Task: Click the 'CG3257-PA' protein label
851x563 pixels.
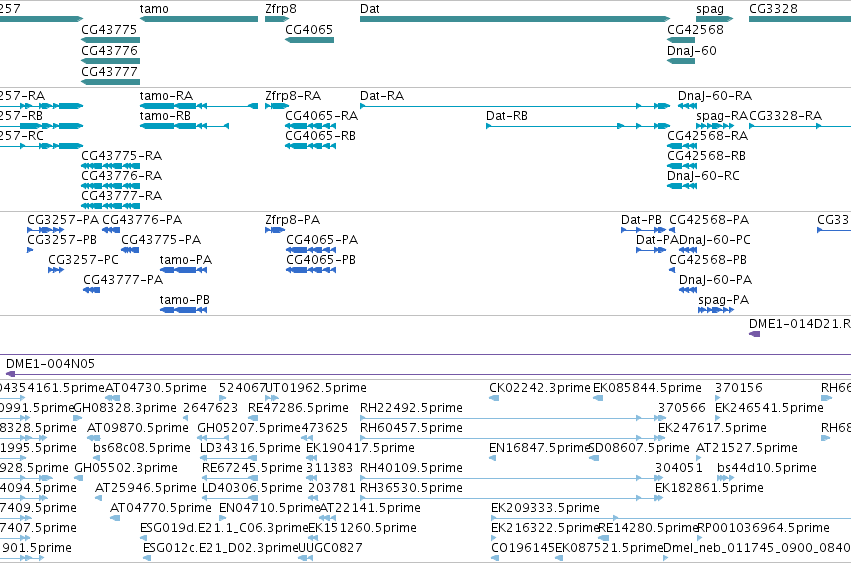Action: (63, 220)
